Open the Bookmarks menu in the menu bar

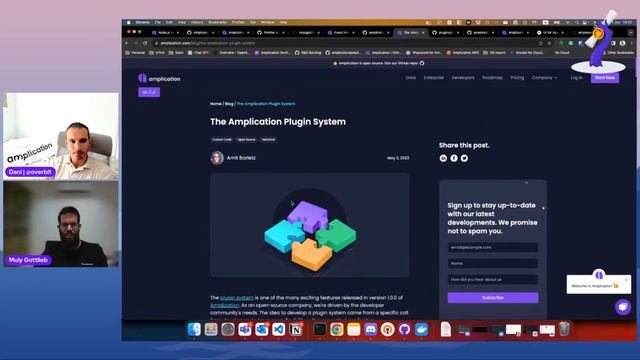218,22
